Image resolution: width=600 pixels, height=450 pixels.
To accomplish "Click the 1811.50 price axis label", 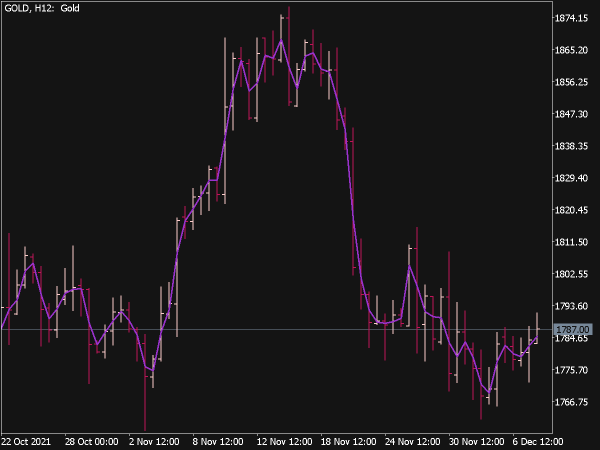I will [x=571, y=242].
